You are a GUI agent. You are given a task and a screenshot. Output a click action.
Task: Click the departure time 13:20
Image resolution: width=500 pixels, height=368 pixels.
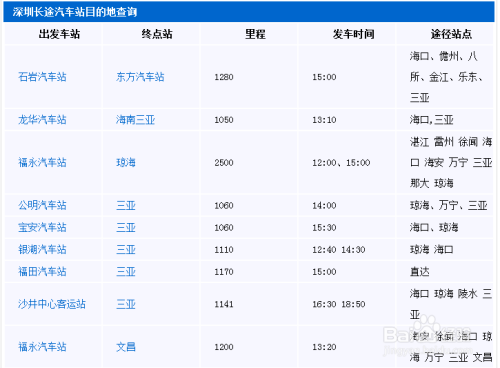tap(324, 347)
